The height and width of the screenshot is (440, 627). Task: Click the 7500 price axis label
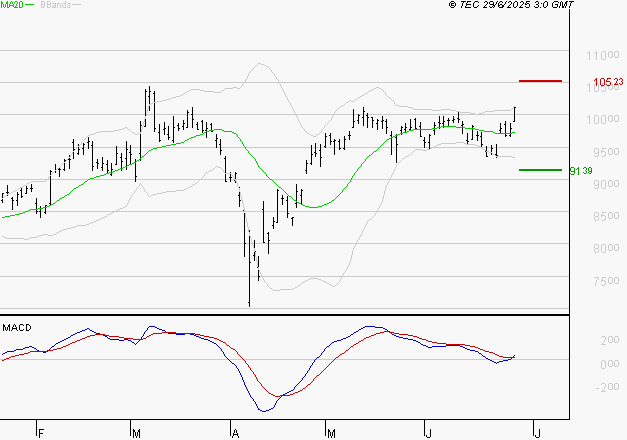pyautogui.click(x=607, y=281)
